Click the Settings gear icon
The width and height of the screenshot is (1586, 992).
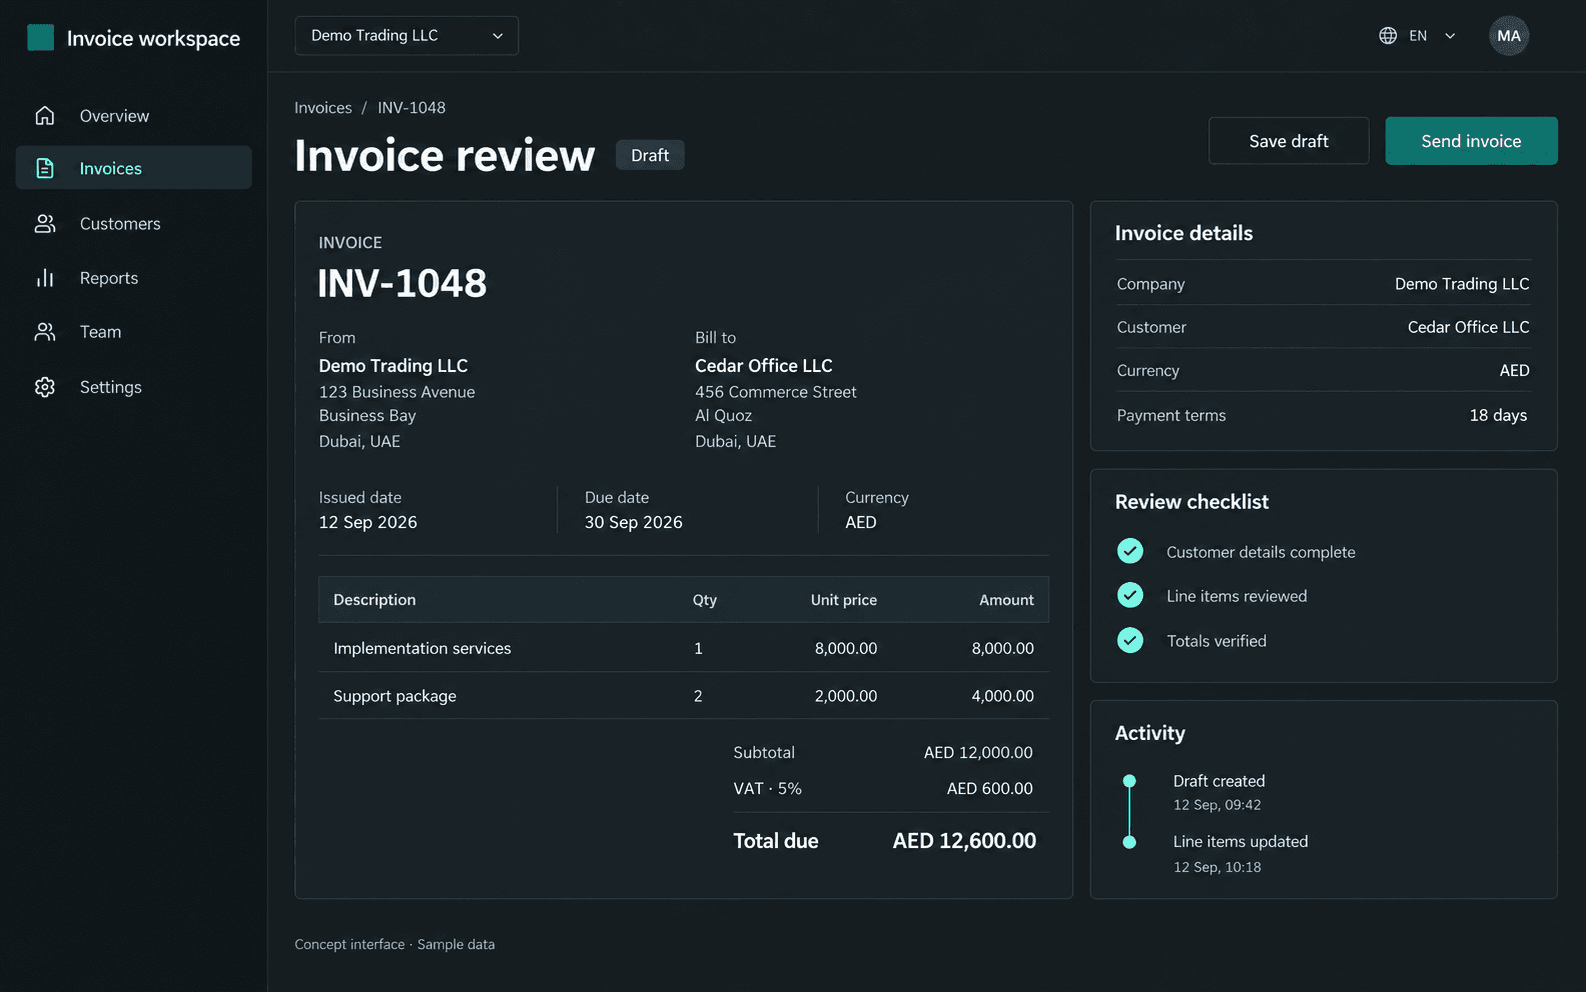pyautogui.click(x=45, y=387)
